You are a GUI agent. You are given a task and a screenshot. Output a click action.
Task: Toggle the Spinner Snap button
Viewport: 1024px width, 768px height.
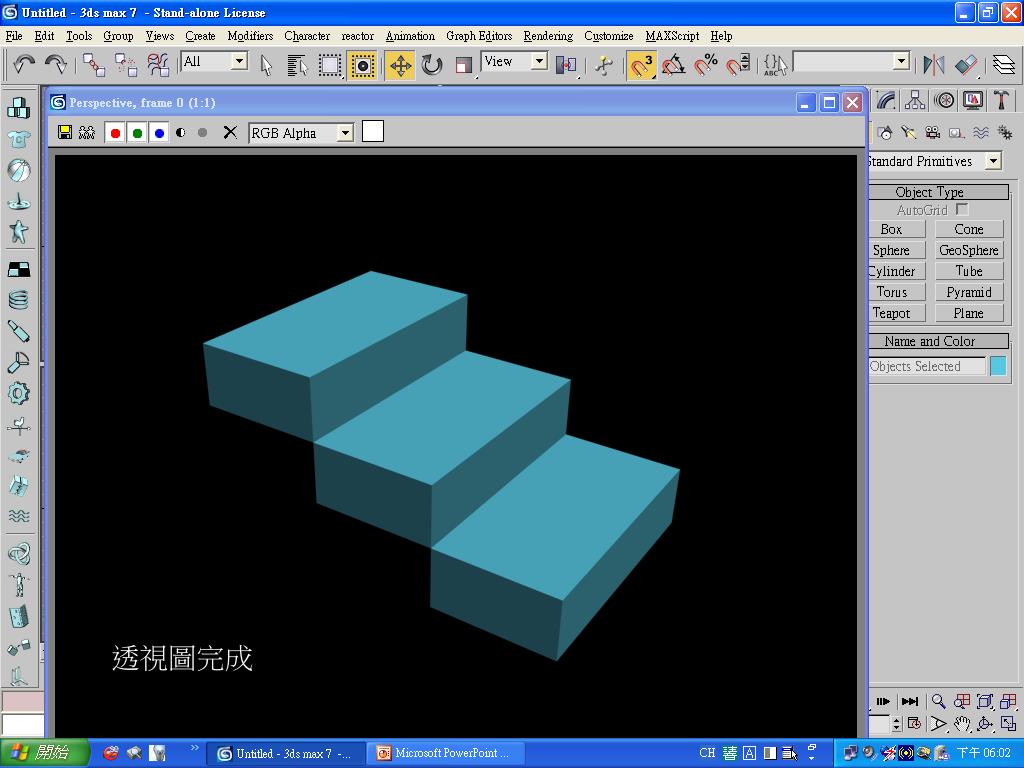tap(738, 65)
